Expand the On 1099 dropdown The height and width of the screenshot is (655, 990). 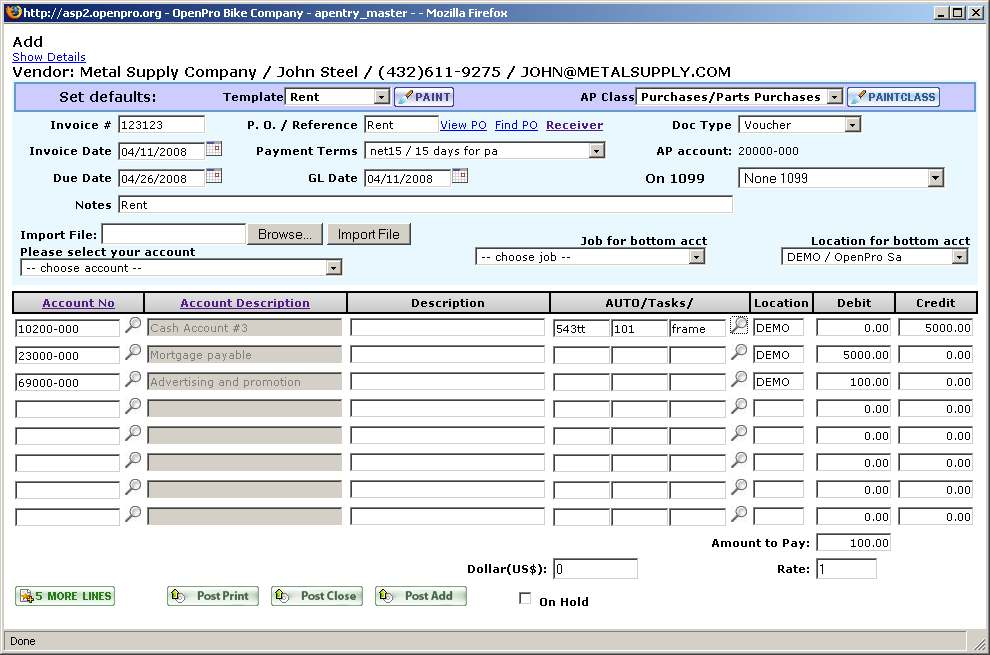coord(935,178)
